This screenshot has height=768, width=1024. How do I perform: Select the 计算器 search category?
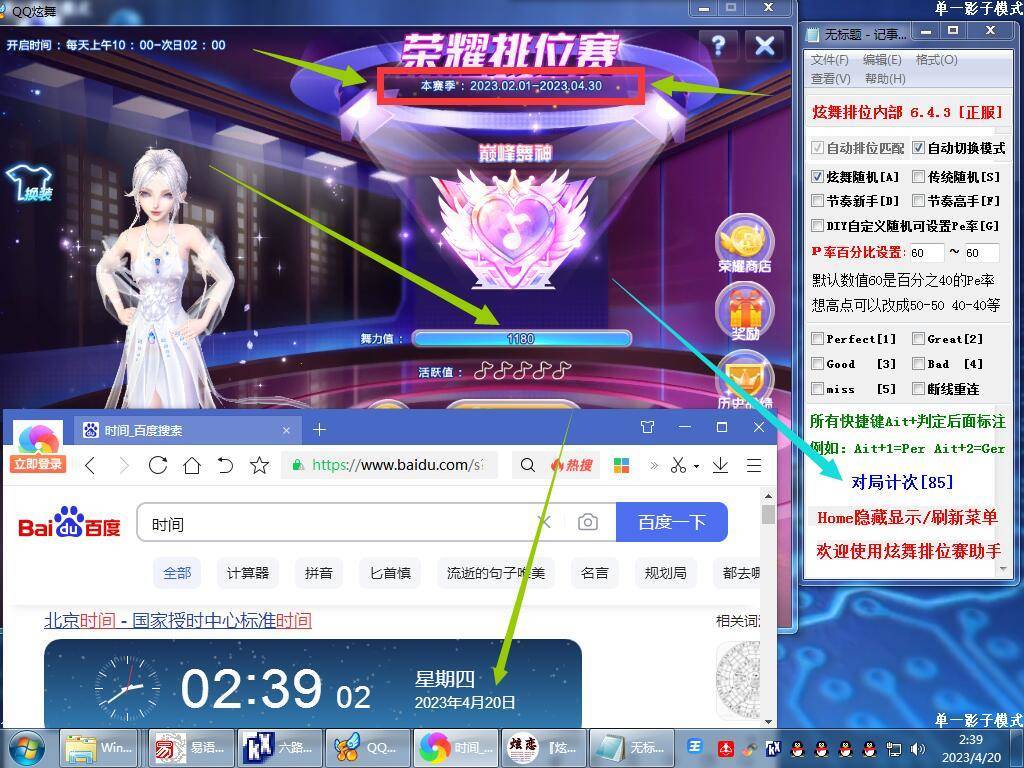pos(248,573)
